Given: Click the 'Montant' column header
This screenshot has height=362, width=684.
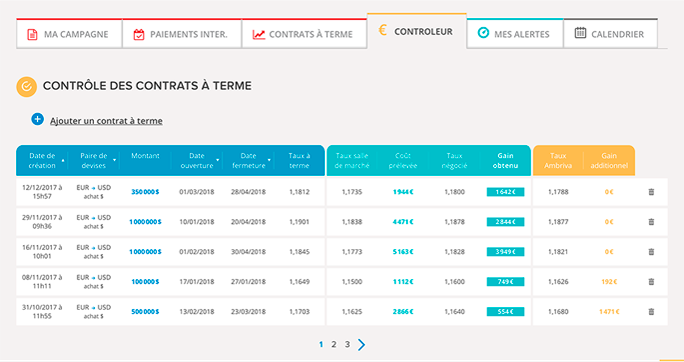Looking at the screenshot, I should [145, 156].
